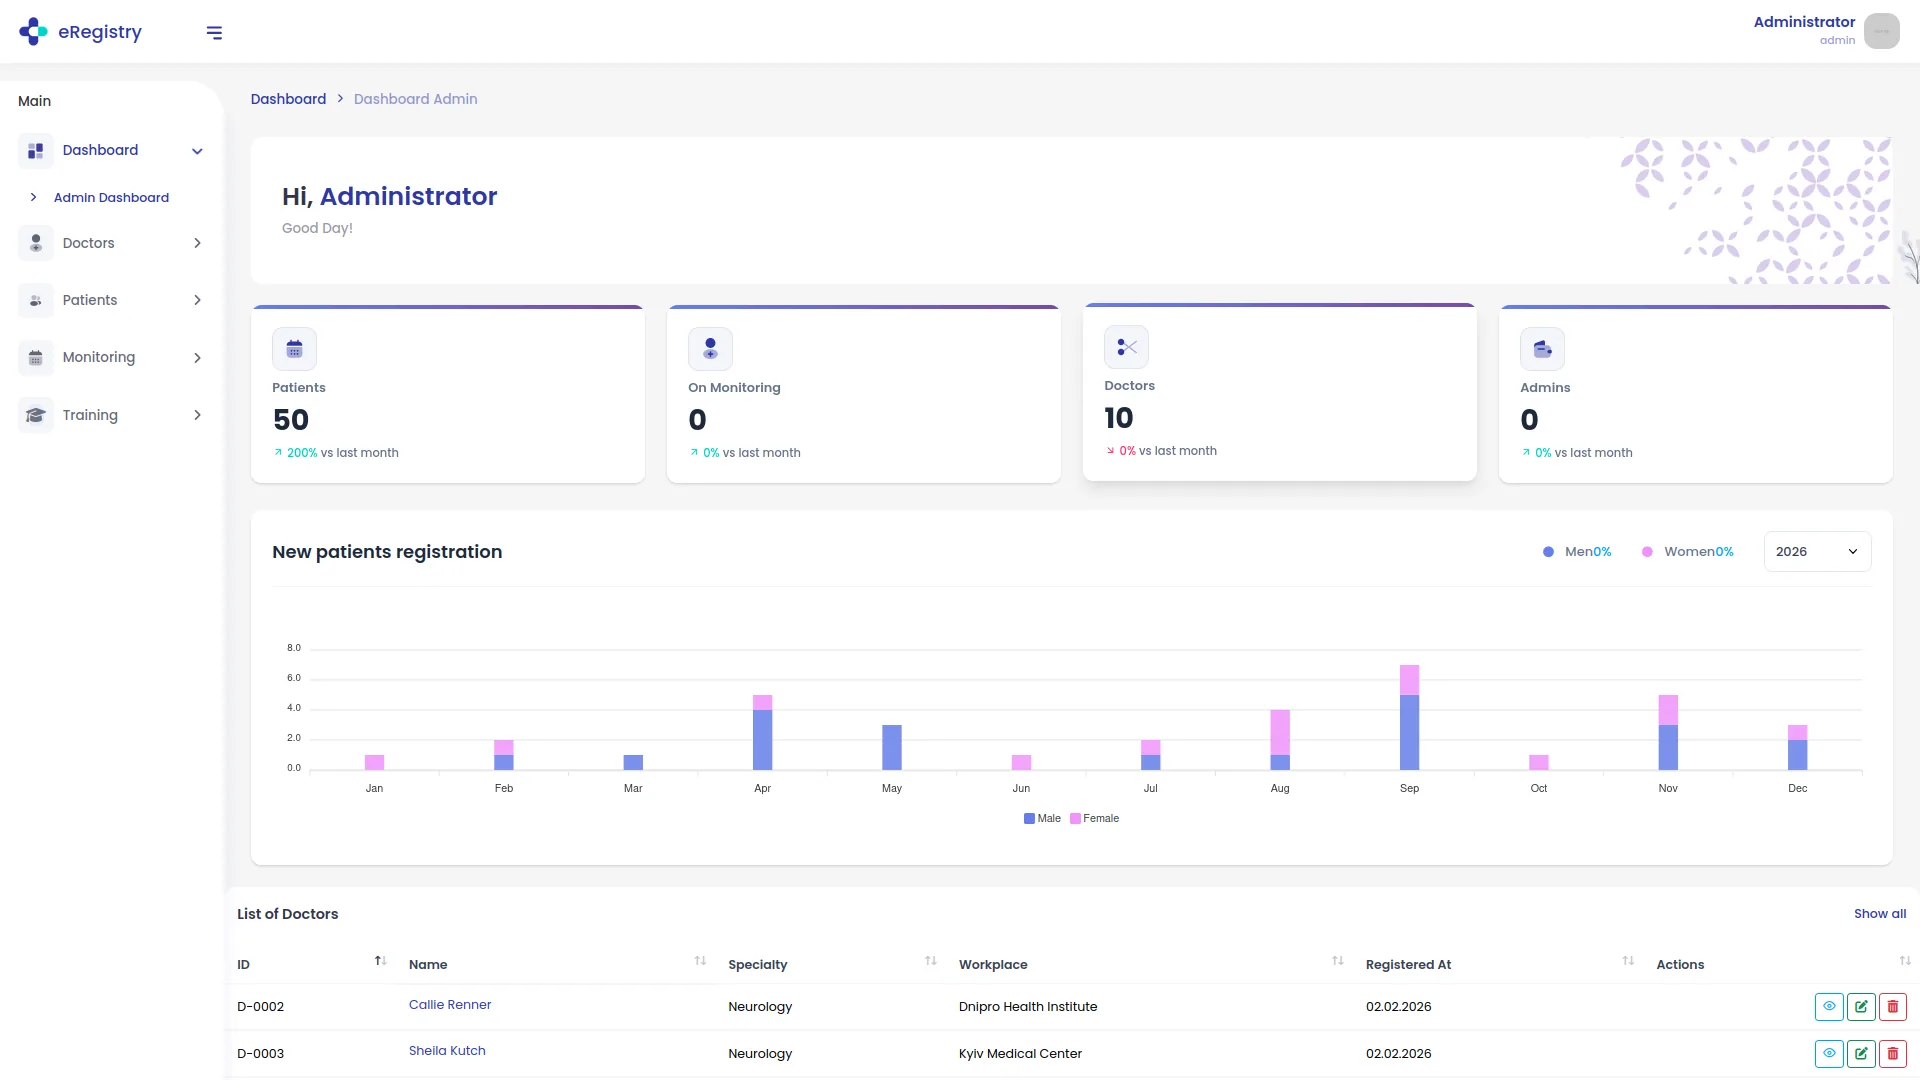Click the Doctors scissors card icon

click(x=1126, y=346)
